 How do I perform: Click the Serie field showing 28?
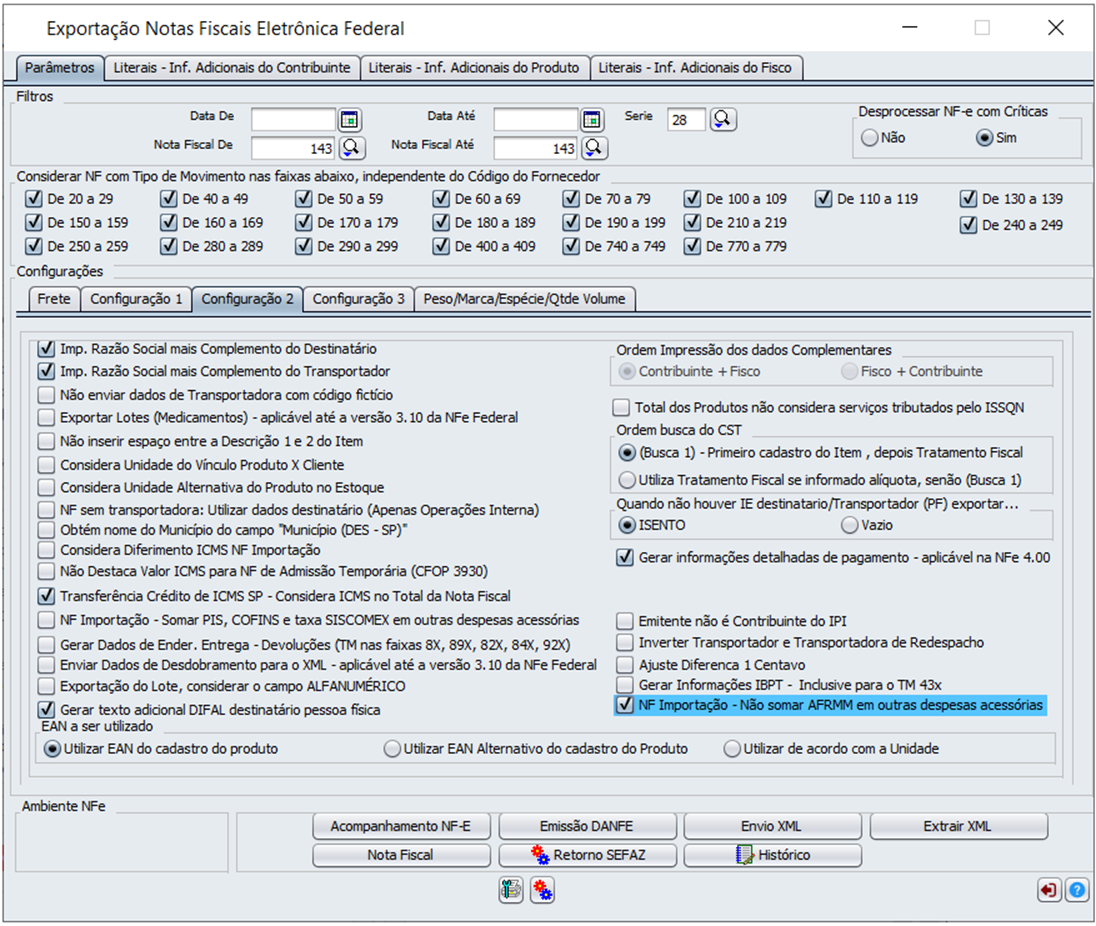(x=686, y=120)
